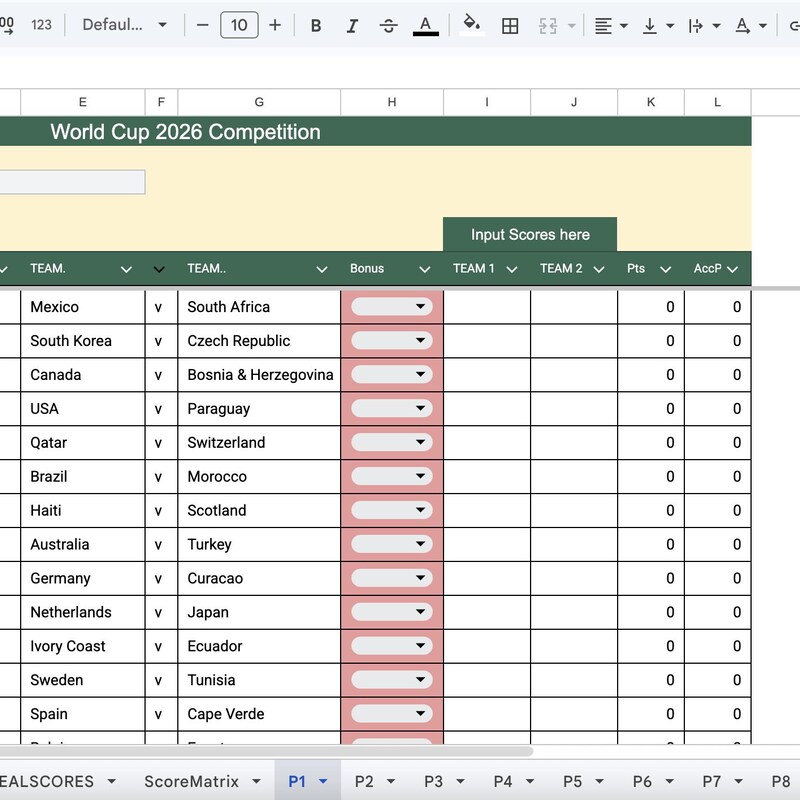Open text wrapping dropdown arrow
Image resolution: width=800 pixels, height=800 pixels.
(716, 25)
